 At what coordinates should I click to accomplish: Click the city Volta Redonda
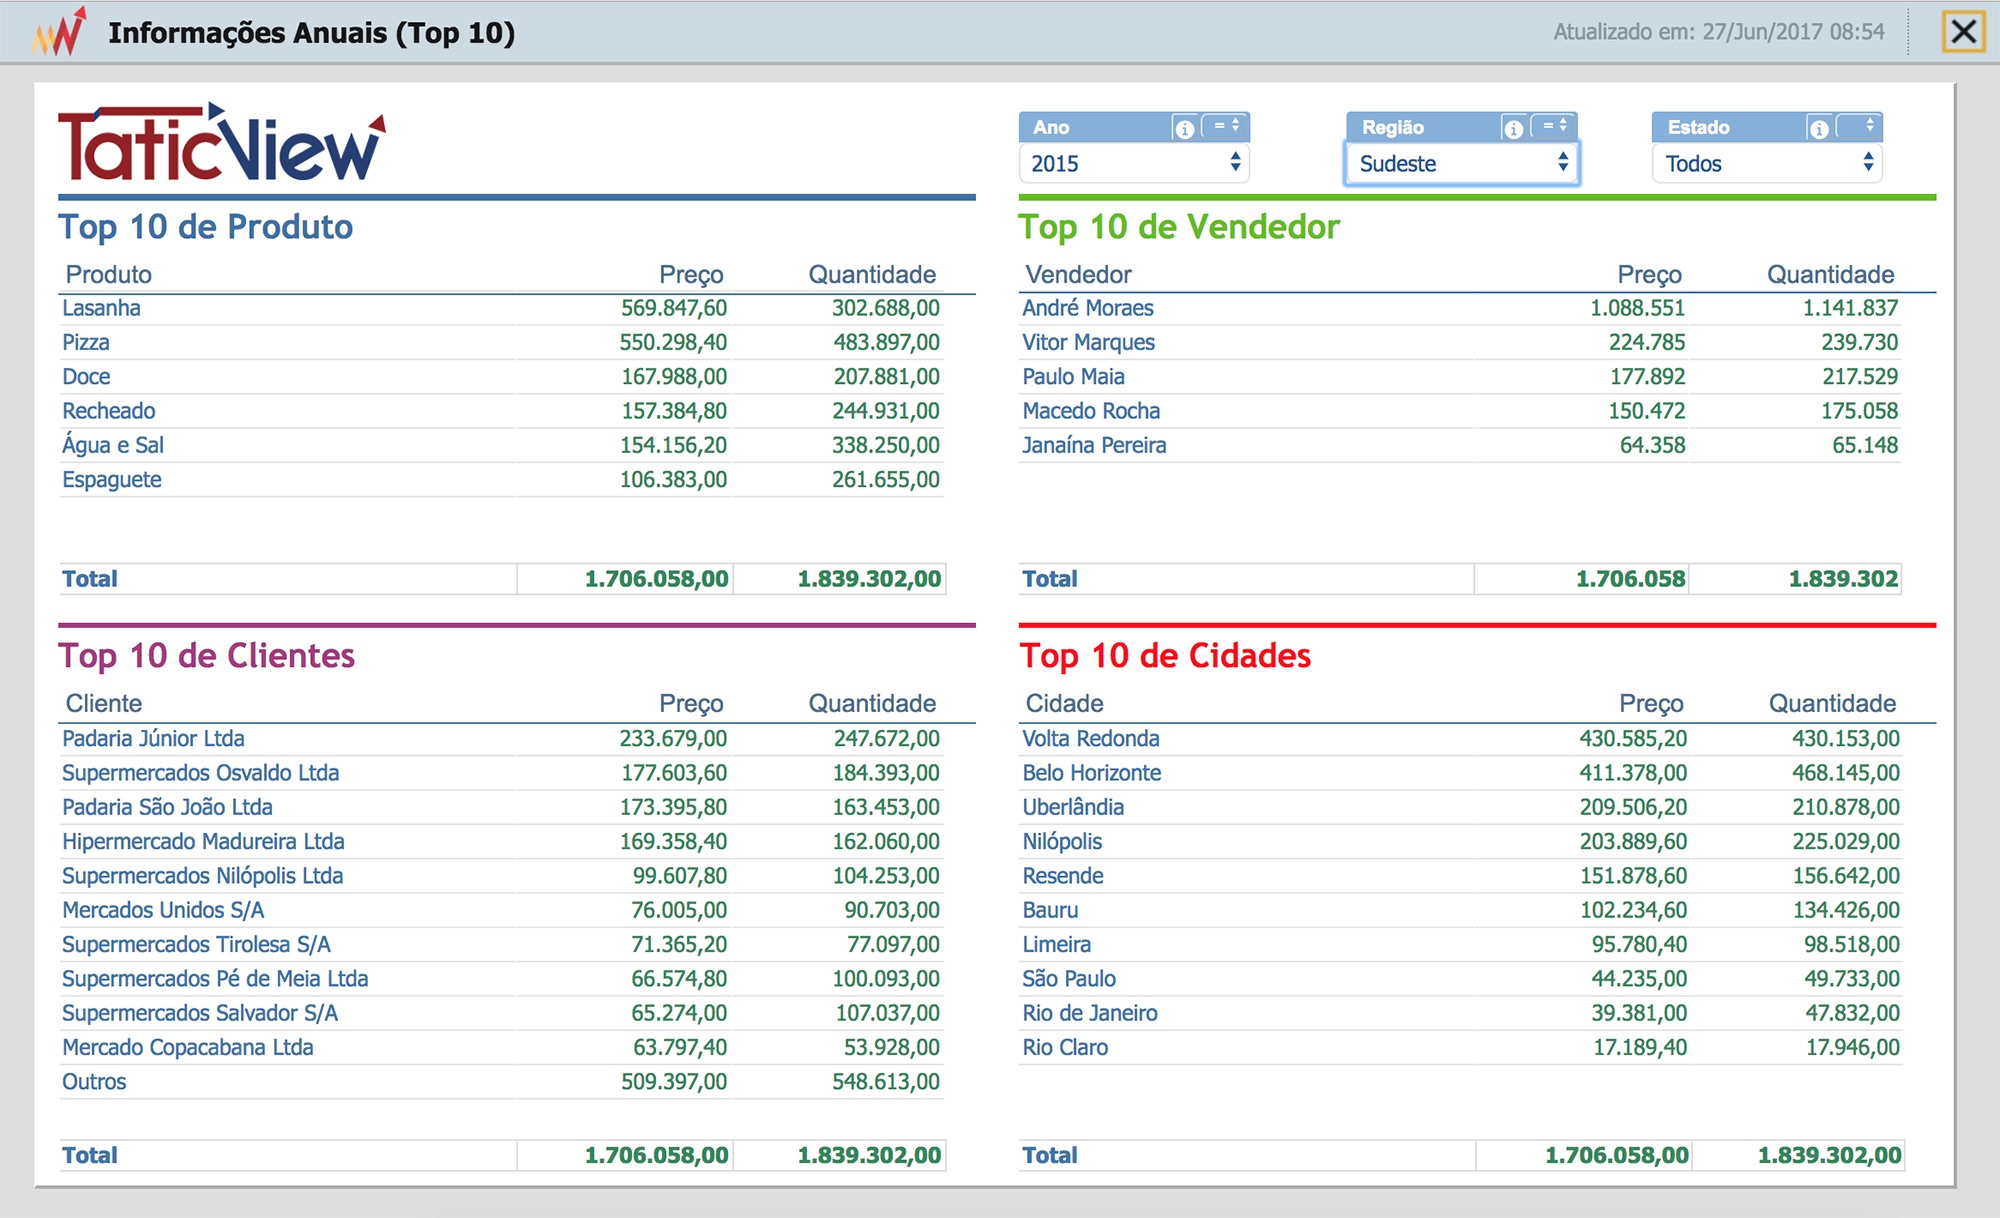click(x=1090, y=739)
